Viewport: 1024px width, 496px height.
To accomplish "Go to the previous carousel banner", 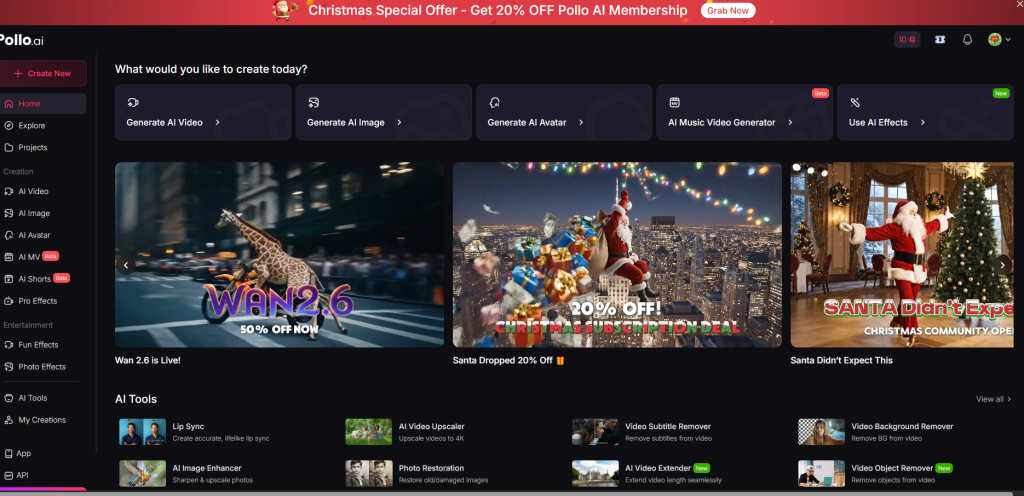I will click(125, 265).
